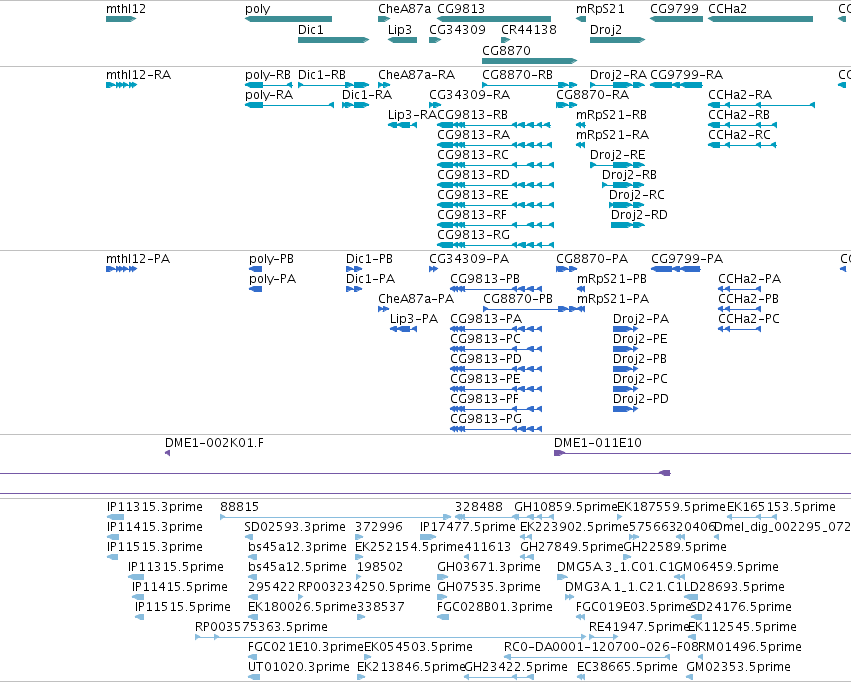
Task: Select the 372996 feature label
Action: (379, 527)
